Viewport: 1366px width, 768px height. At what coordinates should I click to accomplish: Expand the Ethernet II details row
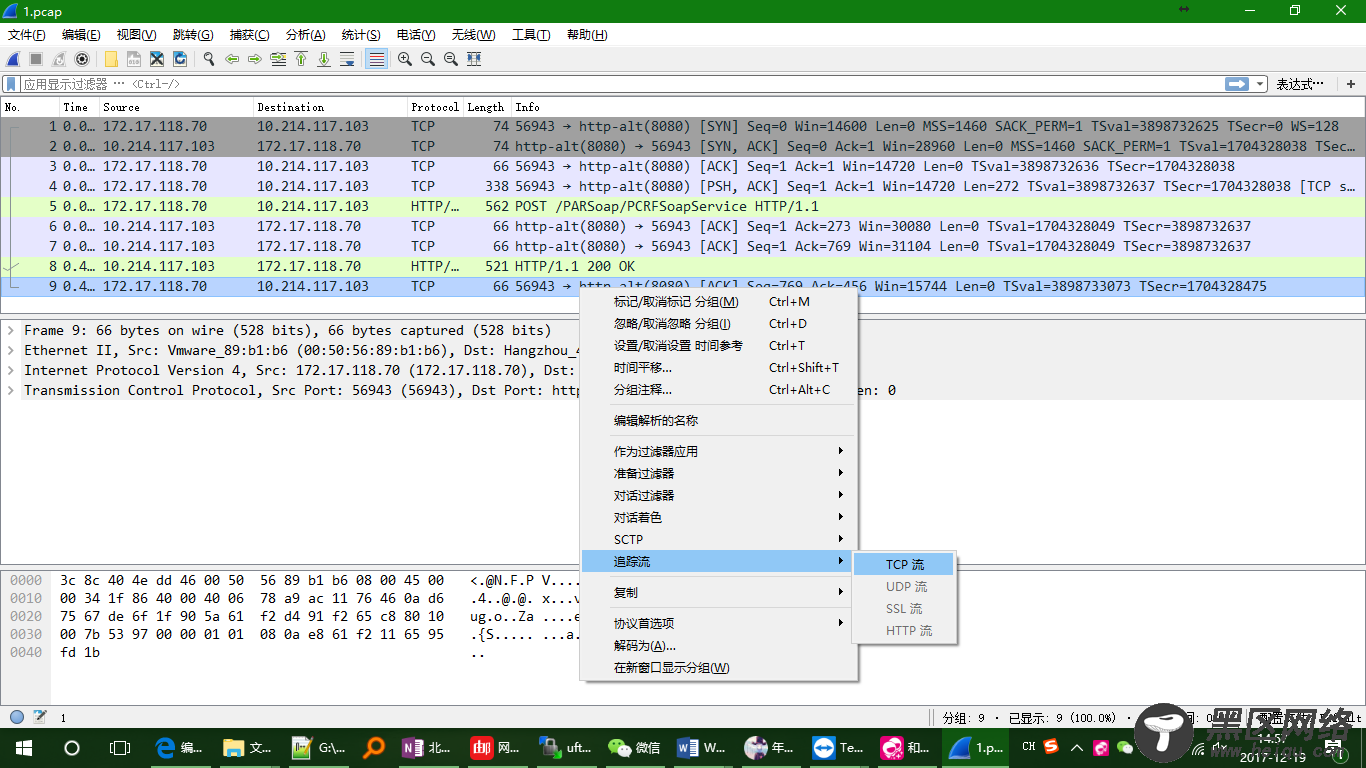tap(11, 350)
